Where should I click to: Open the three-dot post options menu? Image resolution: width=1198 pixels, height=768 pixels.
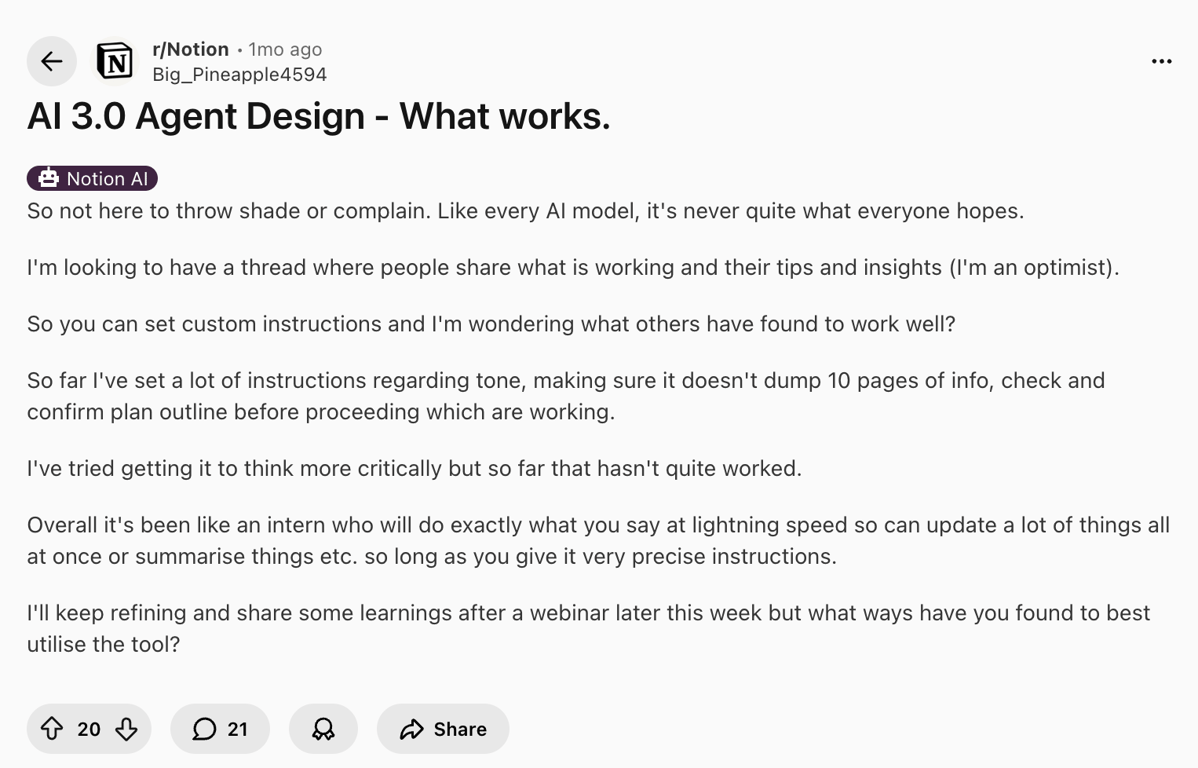[x=1161, y=61]
